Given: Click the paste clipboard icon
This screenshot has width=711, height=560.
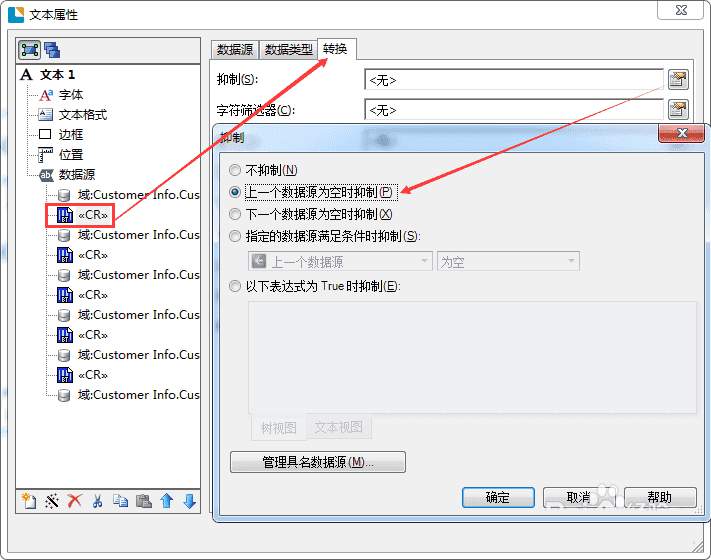Looking at the screenshot, I should [x=144, y=501].
